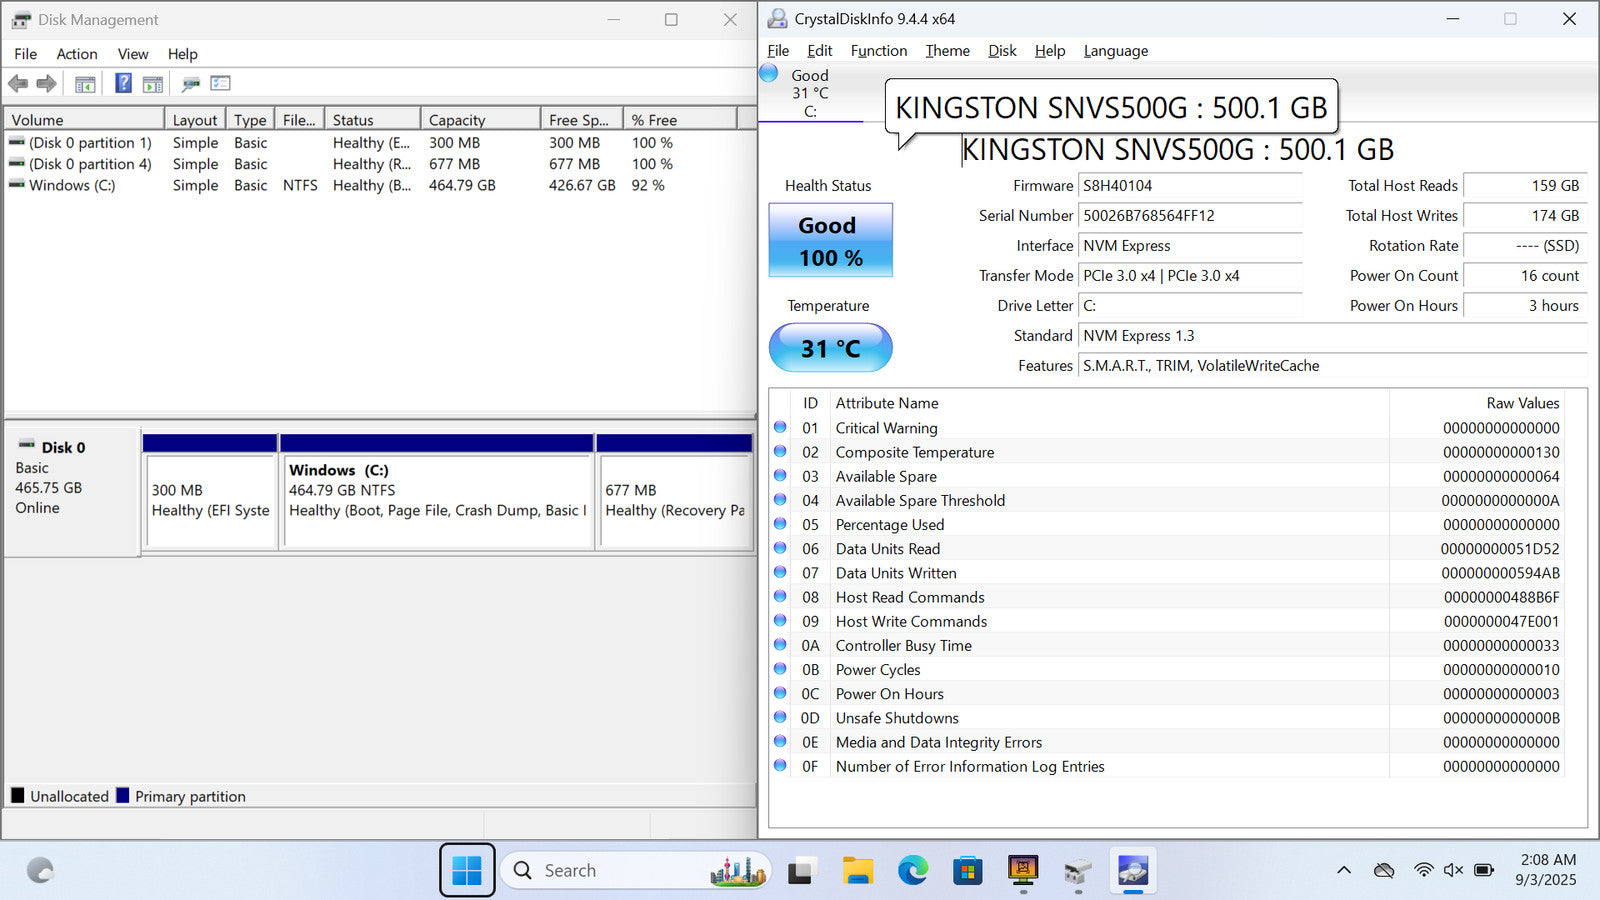
Task: Open Task View from the taskbar
Action: [800, 871]
